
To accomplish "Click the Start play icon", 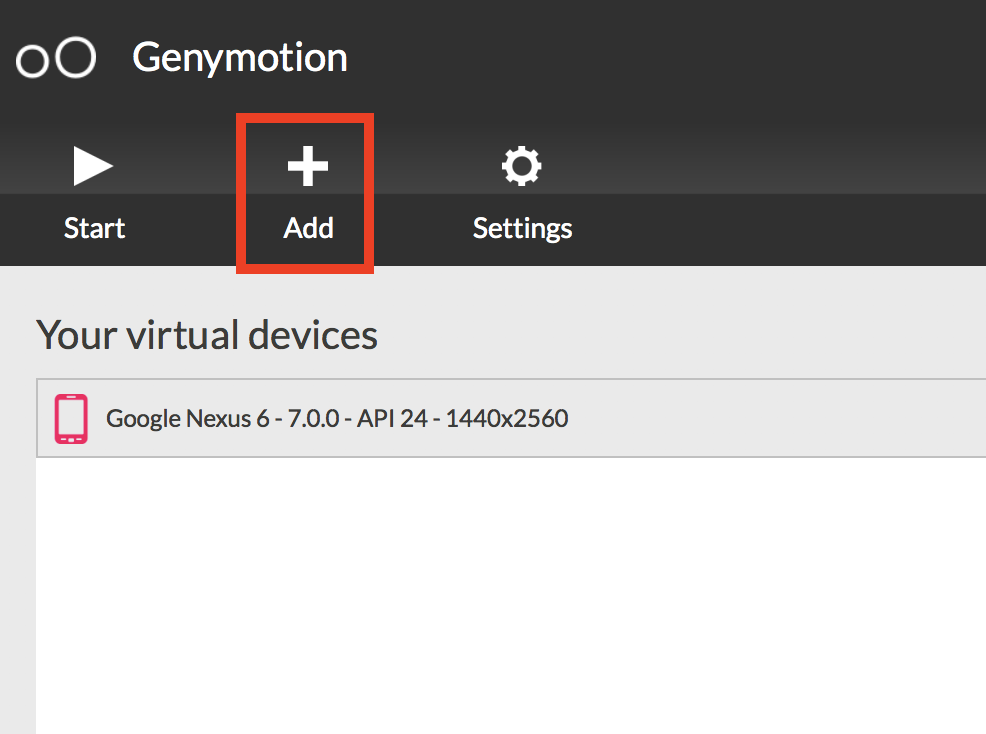I will point(92,166).
